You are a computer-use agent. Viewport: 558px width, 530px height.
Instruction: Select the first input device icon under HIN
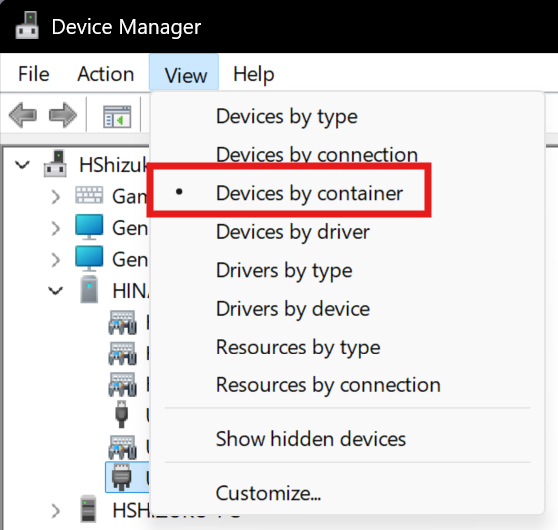click(122, 322)
